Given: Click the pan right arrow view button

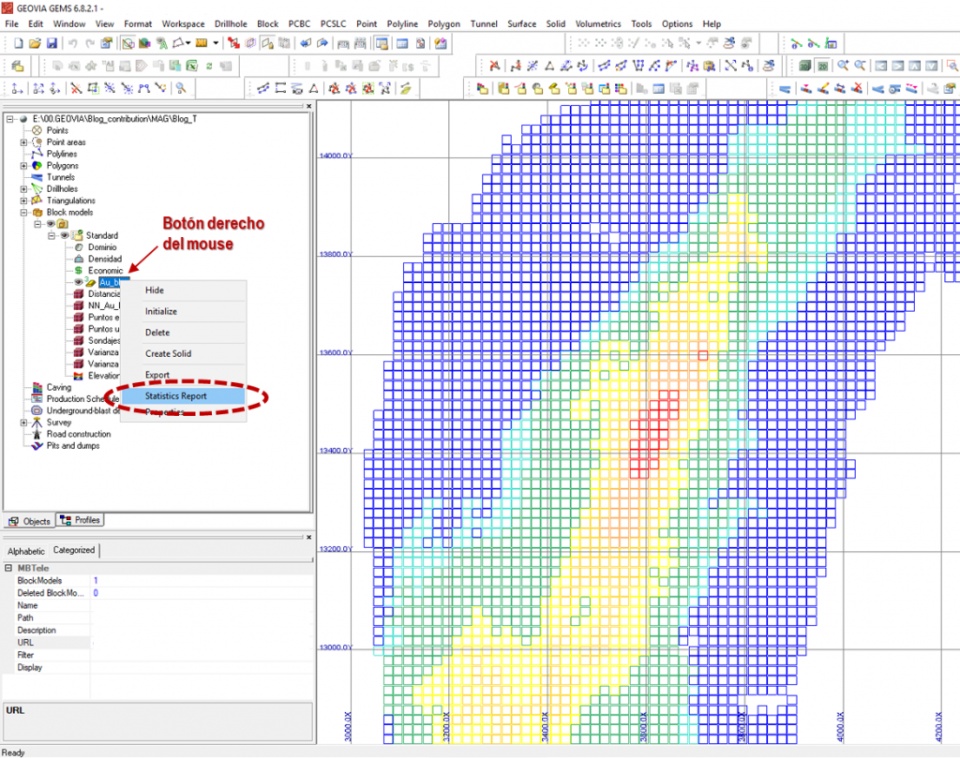Looking at the screenshot, I should point(898,66).
